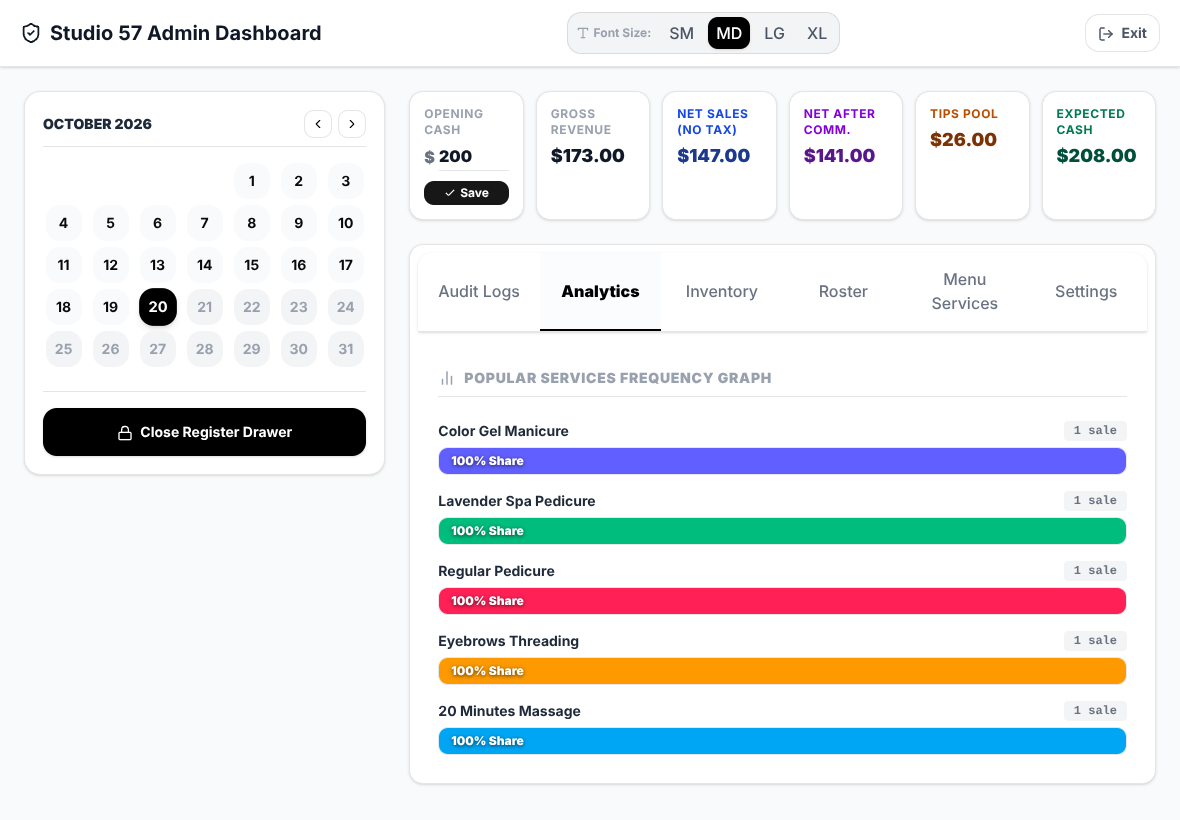The image size is (1180, 820).
Task: Set font size to LG
Action: (x=774, y=33)
